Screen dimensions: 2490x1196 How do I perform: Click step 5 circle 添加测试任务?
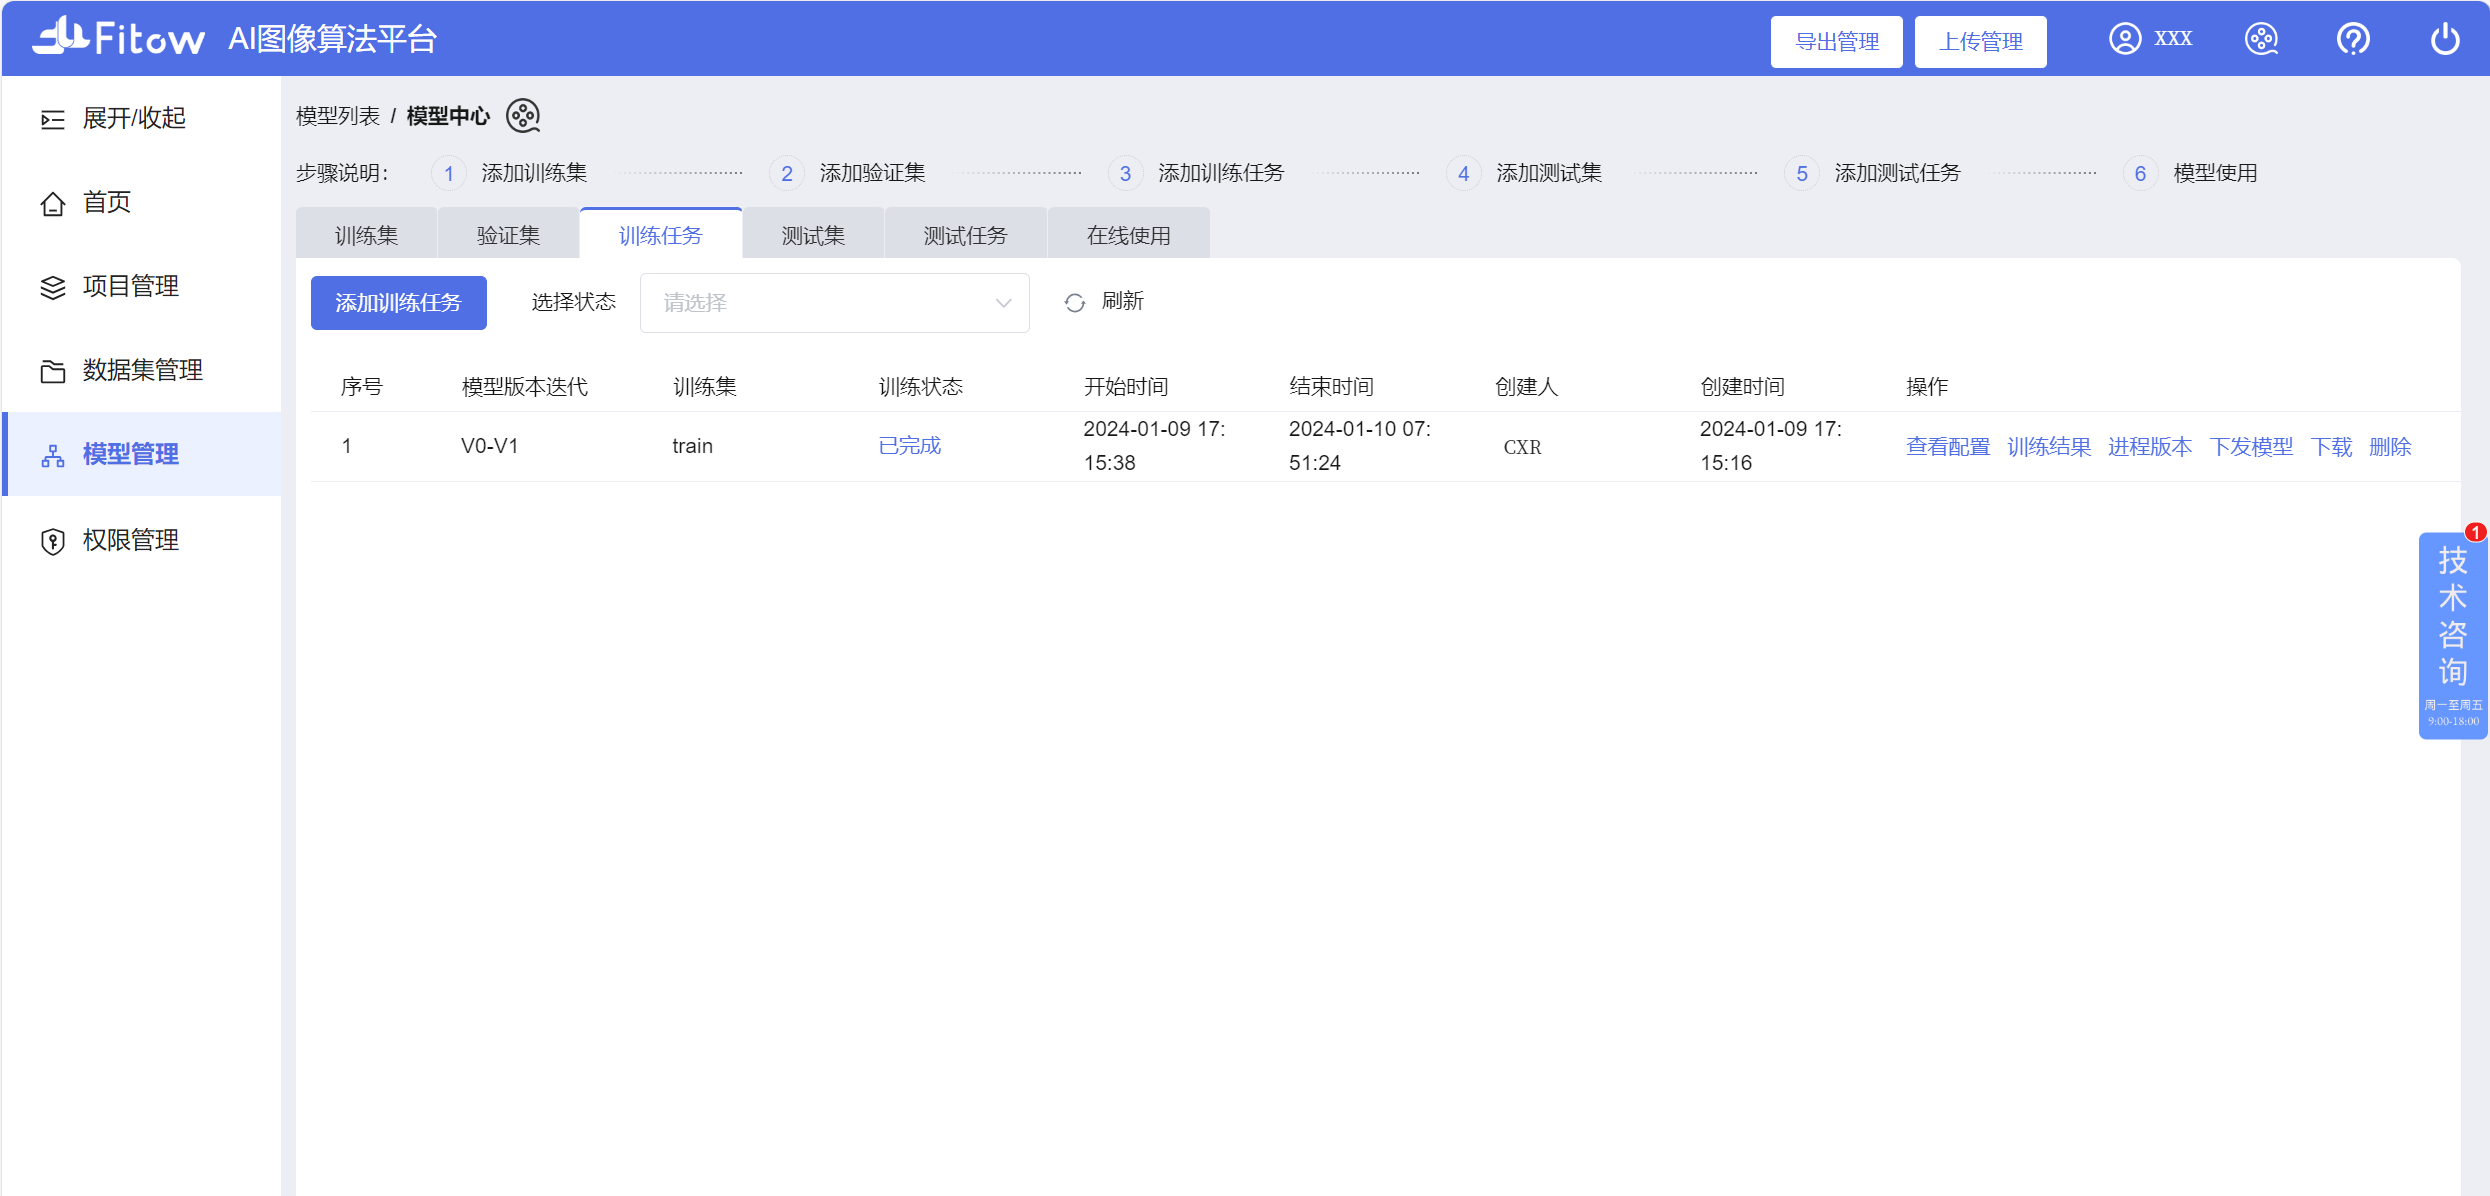pos(1801,174)
